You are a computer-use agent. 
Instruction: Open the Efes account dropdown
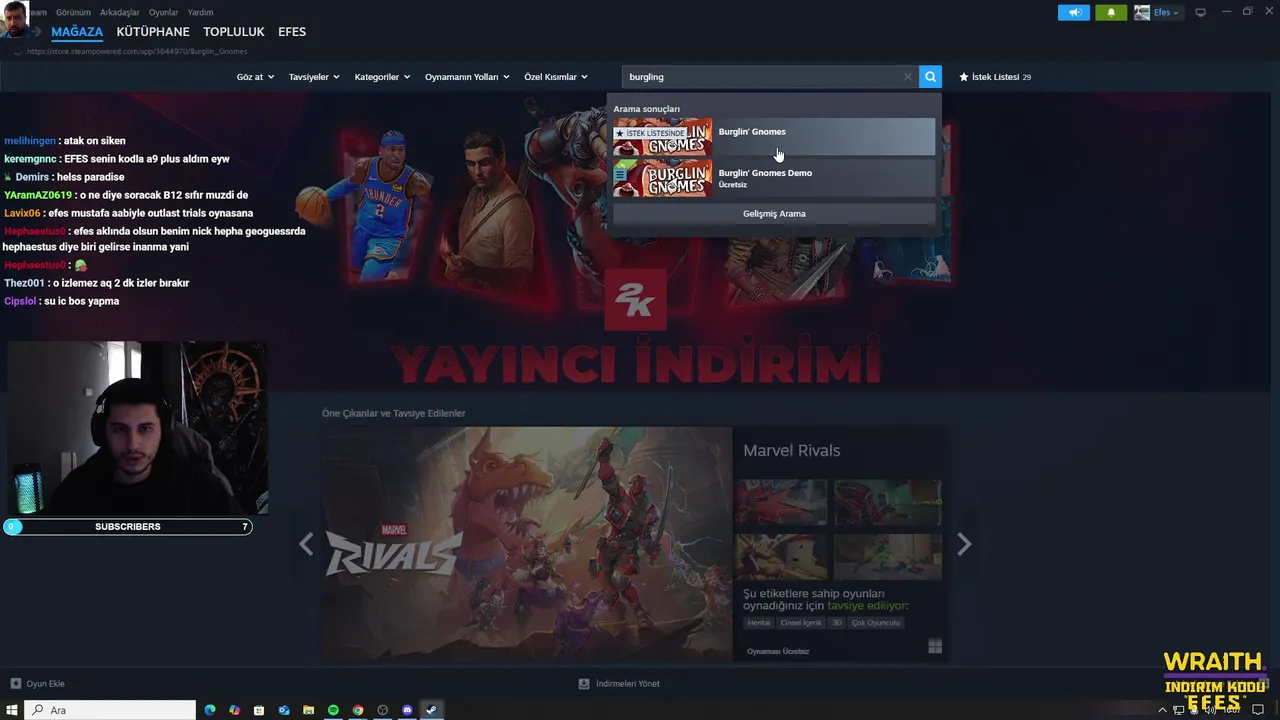(x=1166, y=13)
